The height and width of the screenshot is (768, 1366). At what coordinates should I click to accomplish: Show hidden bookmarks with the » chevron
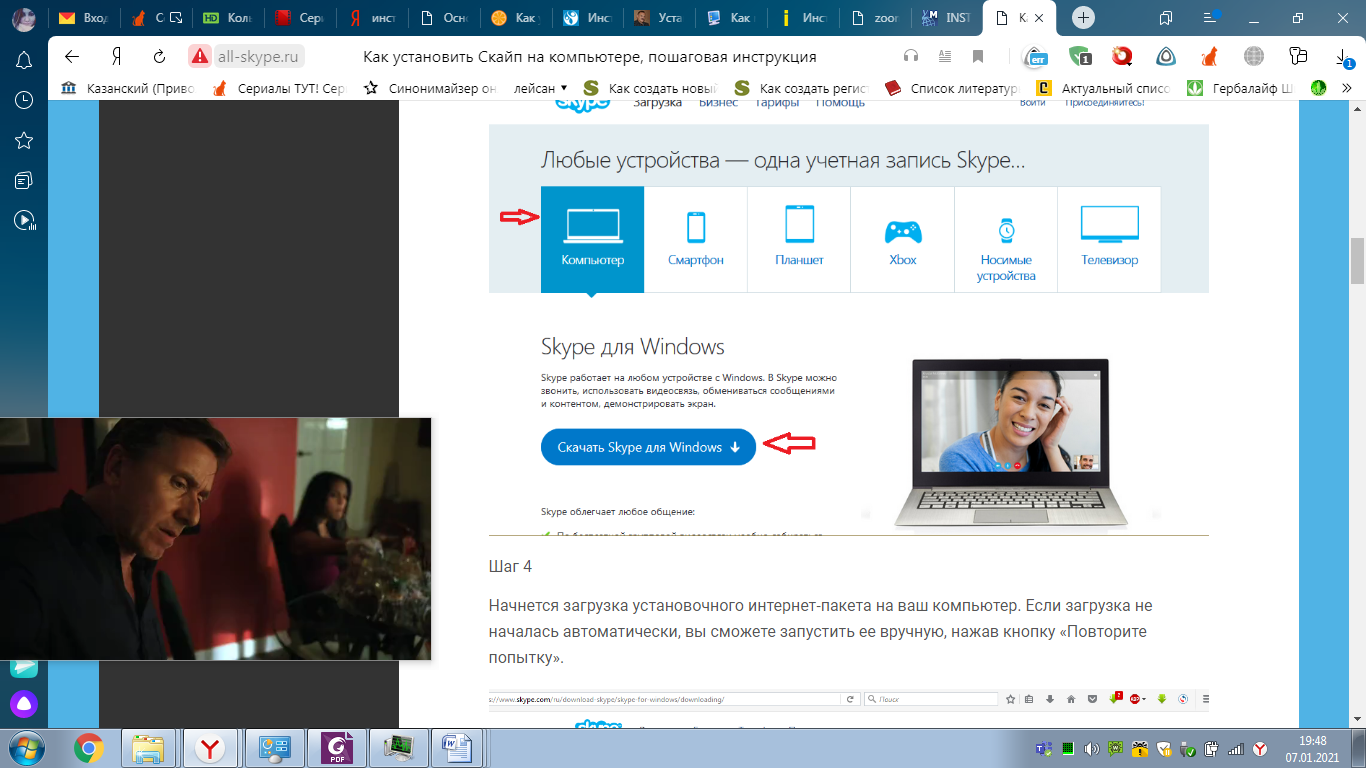point(1346,88)
